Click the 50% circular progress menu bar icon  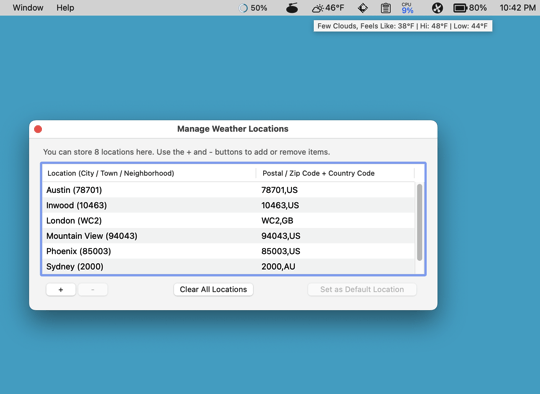click(253, 8)
